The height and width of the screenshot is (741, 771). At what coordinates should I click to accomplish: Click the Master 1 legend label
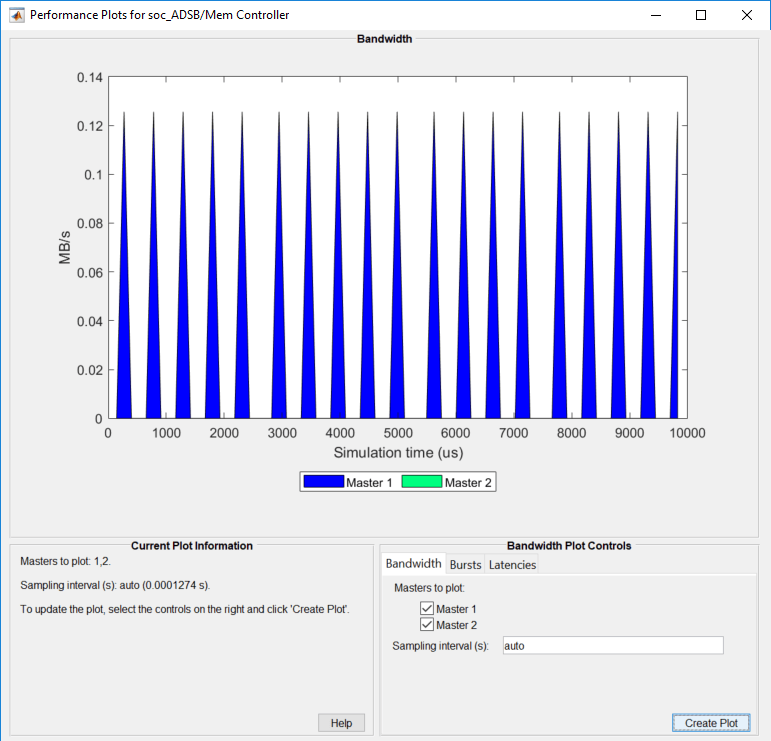pos(369,483)
